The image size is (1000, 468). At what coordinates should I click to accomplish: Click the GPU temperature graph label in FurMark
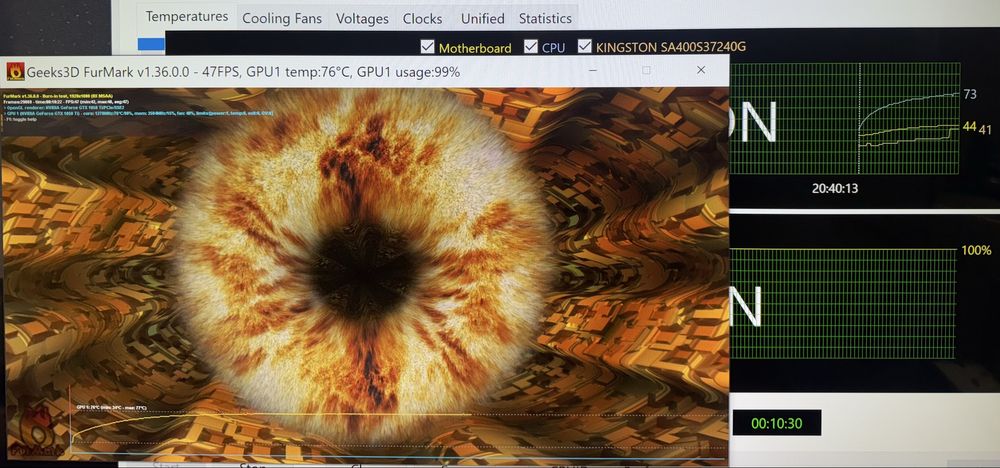click(112, 407)
